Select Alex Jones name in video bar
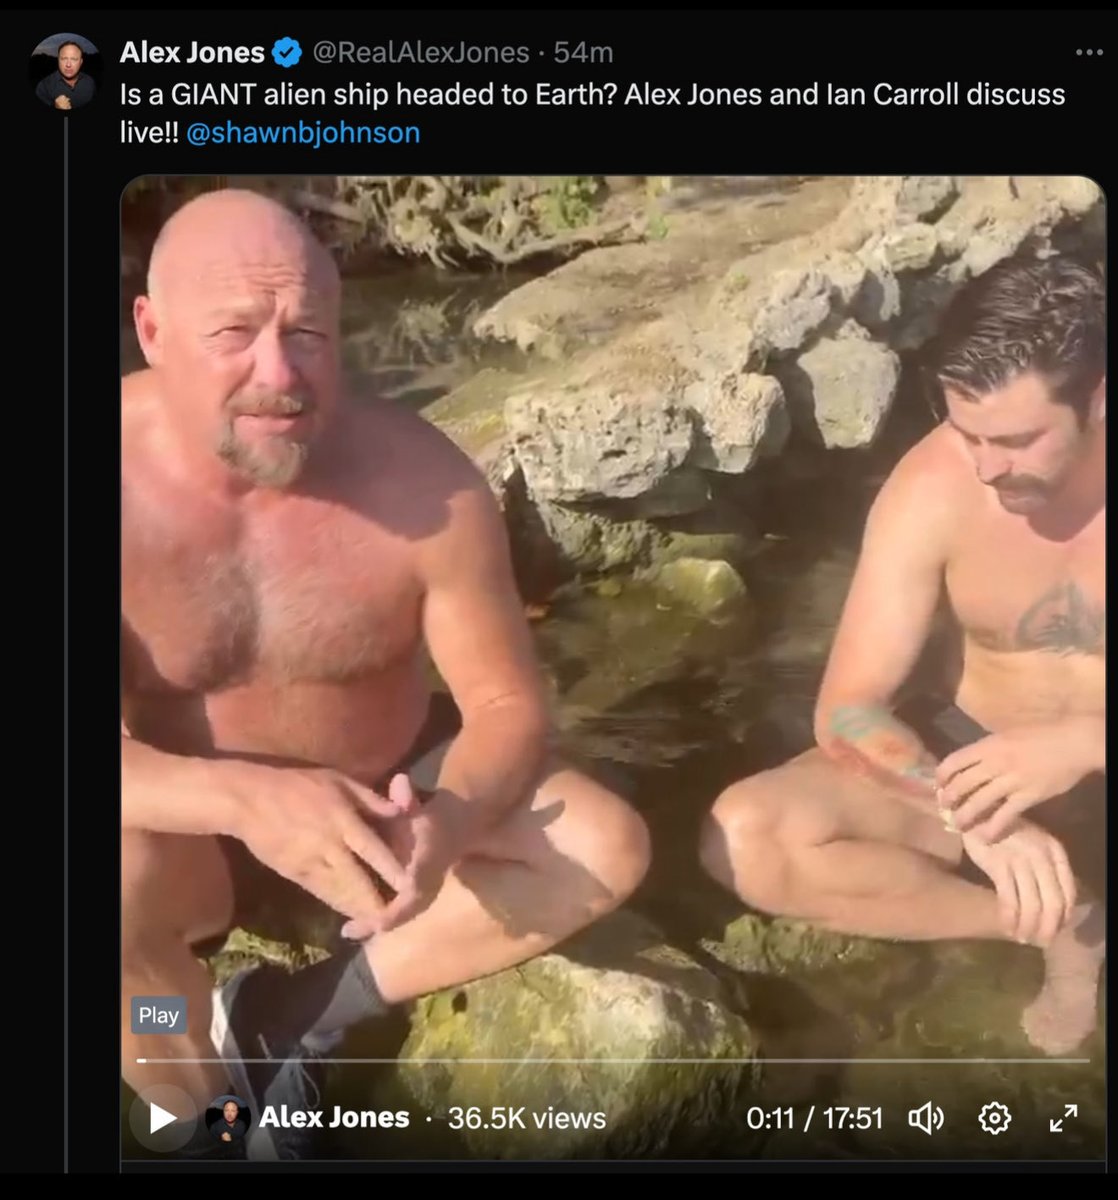This screenshot has height=1200, width=1118. [334, 1118]
